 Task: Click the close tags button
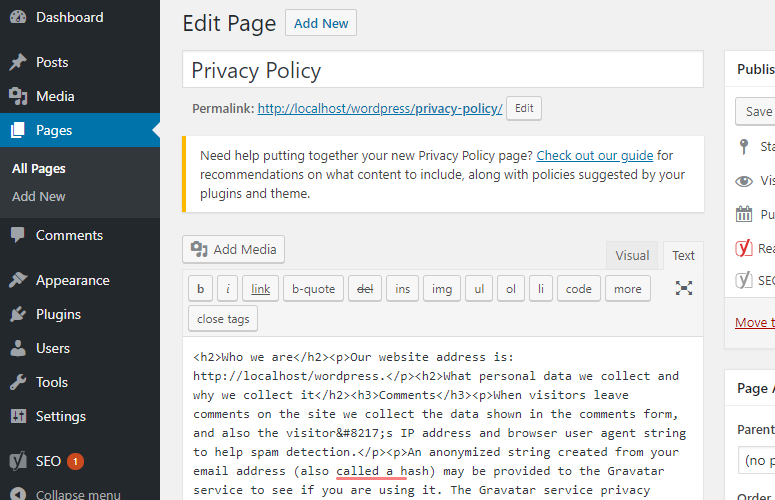coord(223,319)
